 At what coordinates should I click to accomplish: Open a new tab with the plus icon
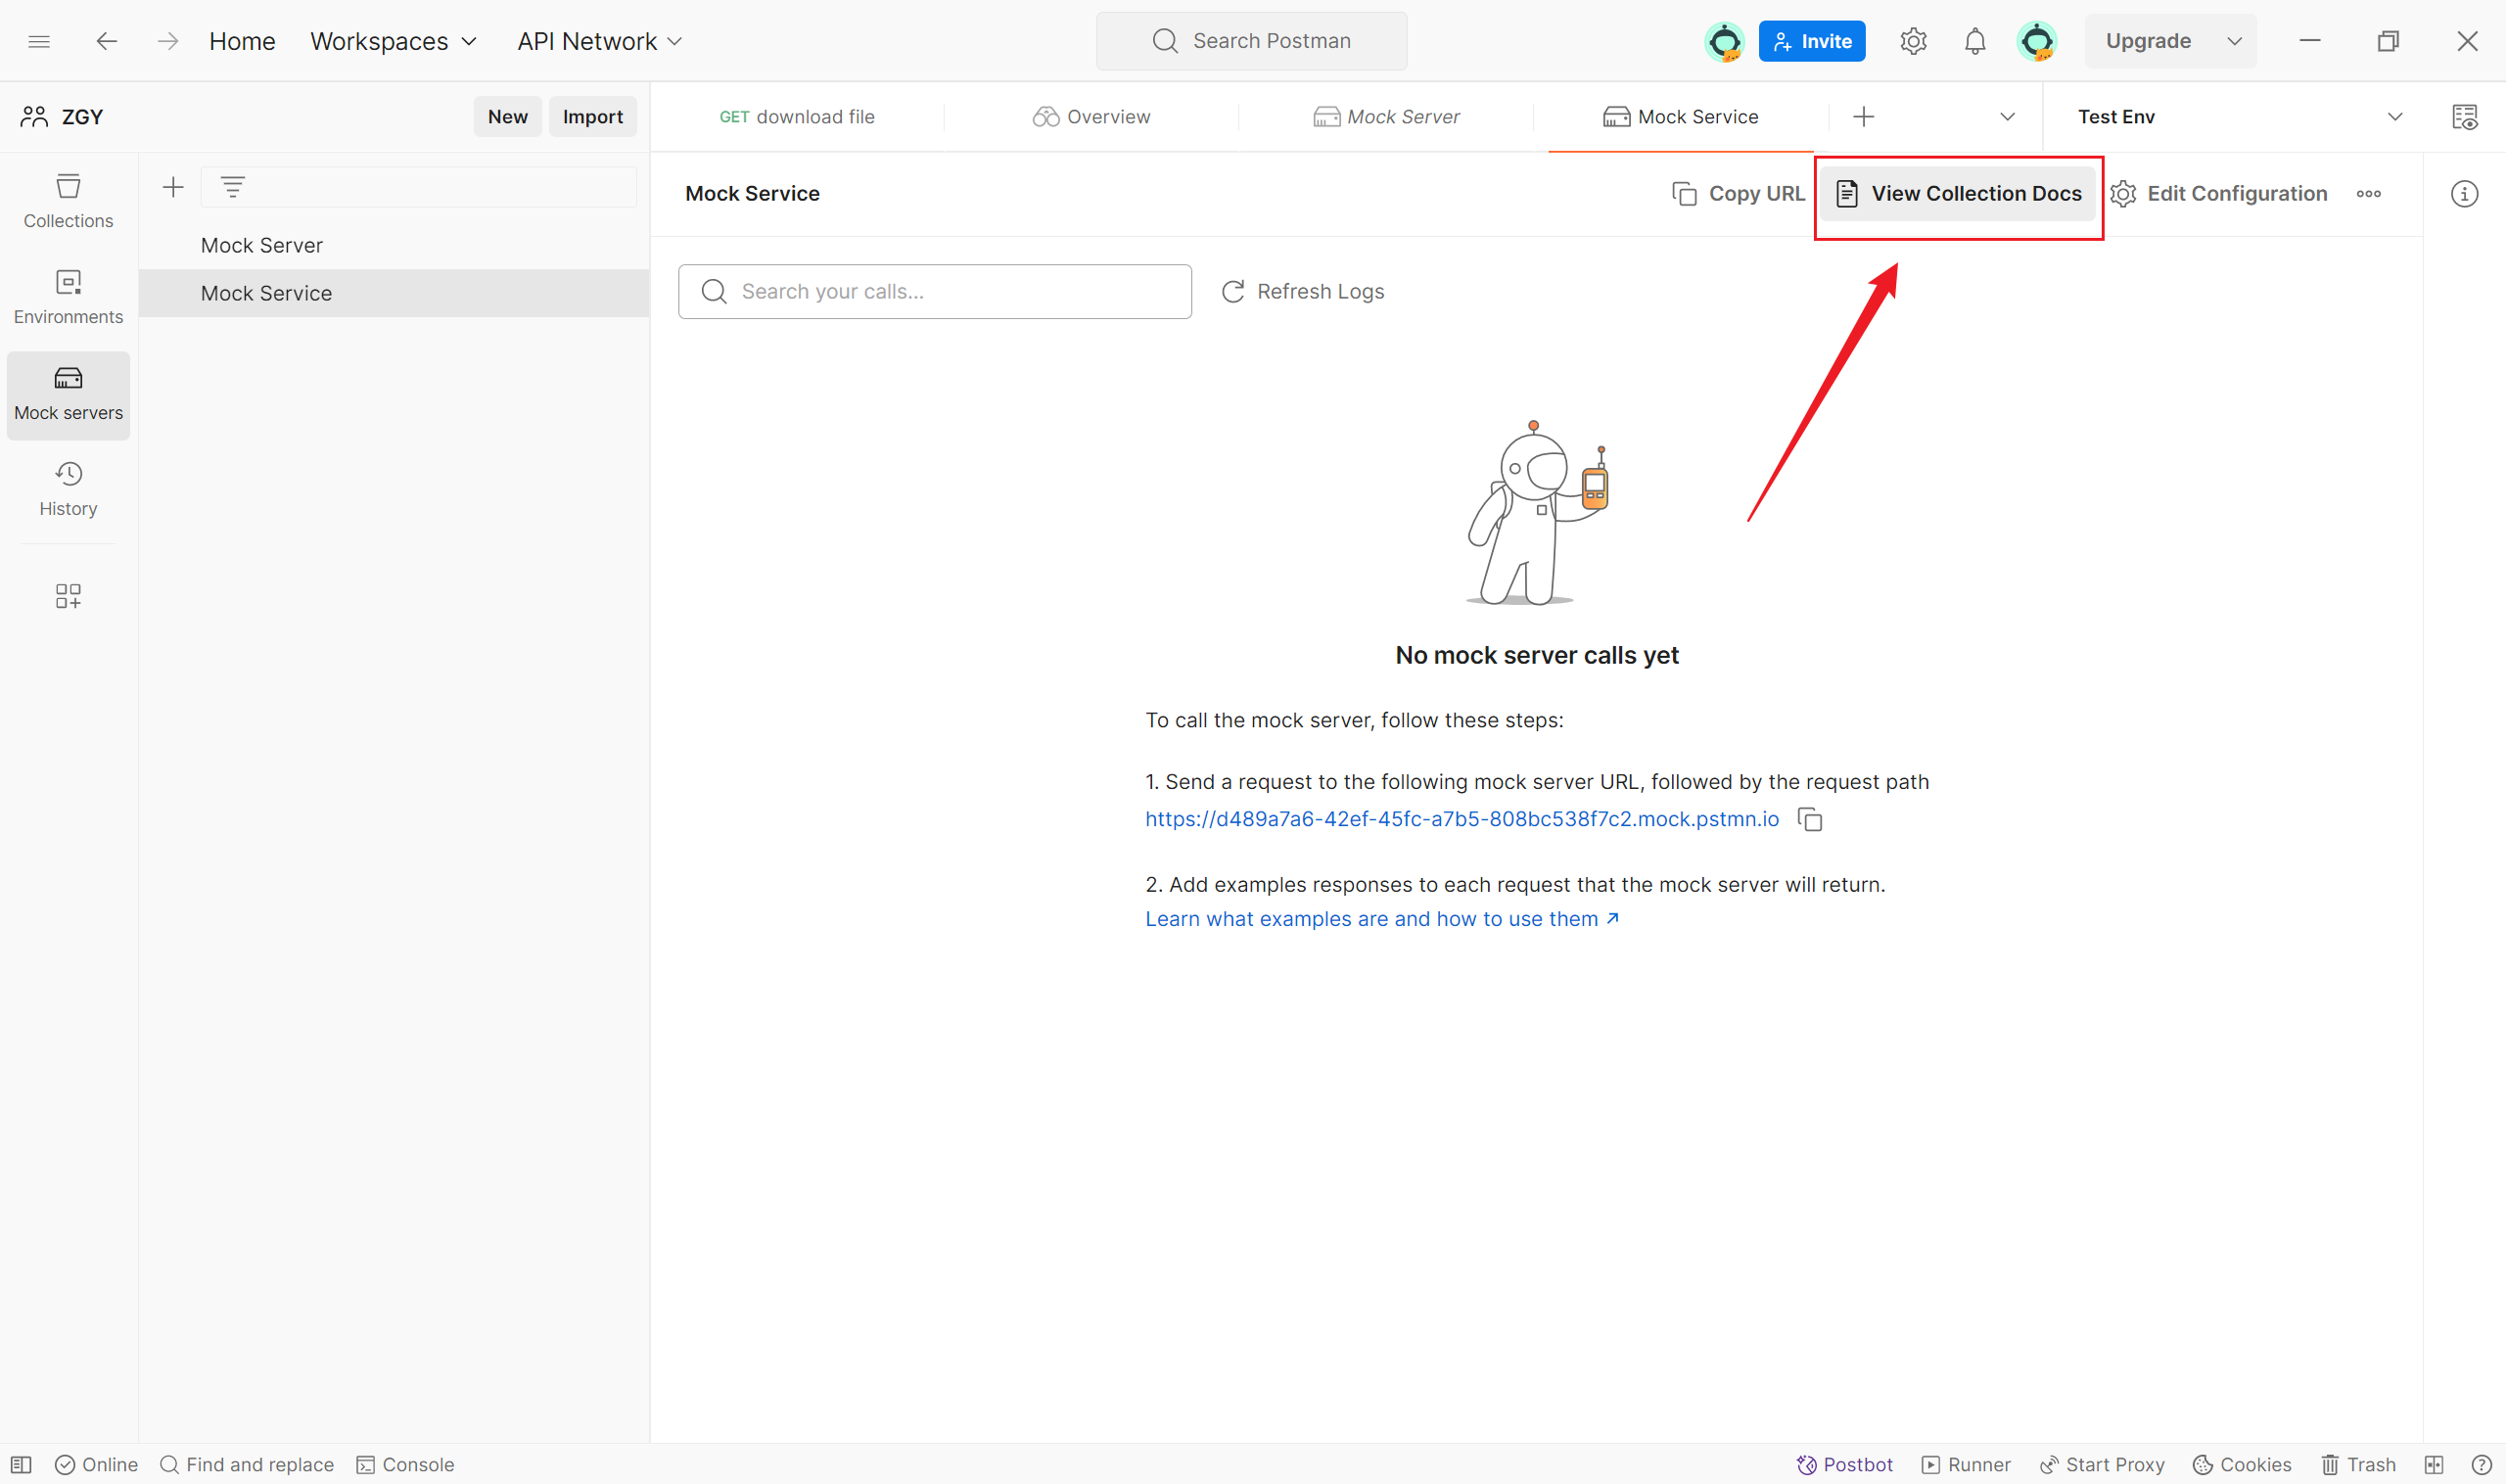pyautogui.click(x=1863, y=117)
